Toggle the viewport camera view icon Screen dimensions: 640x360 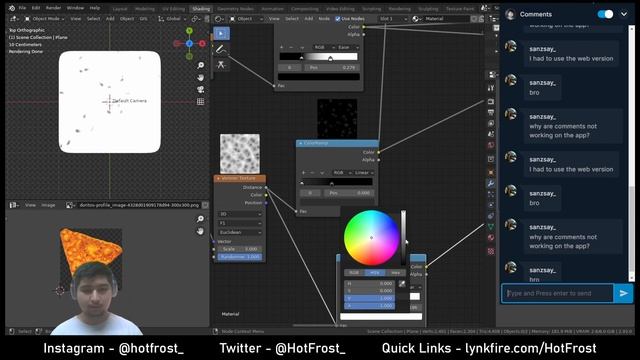click(x=200, y=89)
